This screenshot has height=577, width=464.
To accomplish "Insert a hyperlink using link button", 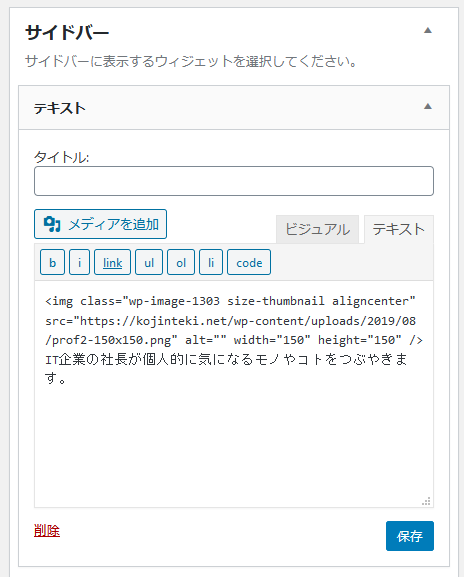I will (x=112, y=262).
